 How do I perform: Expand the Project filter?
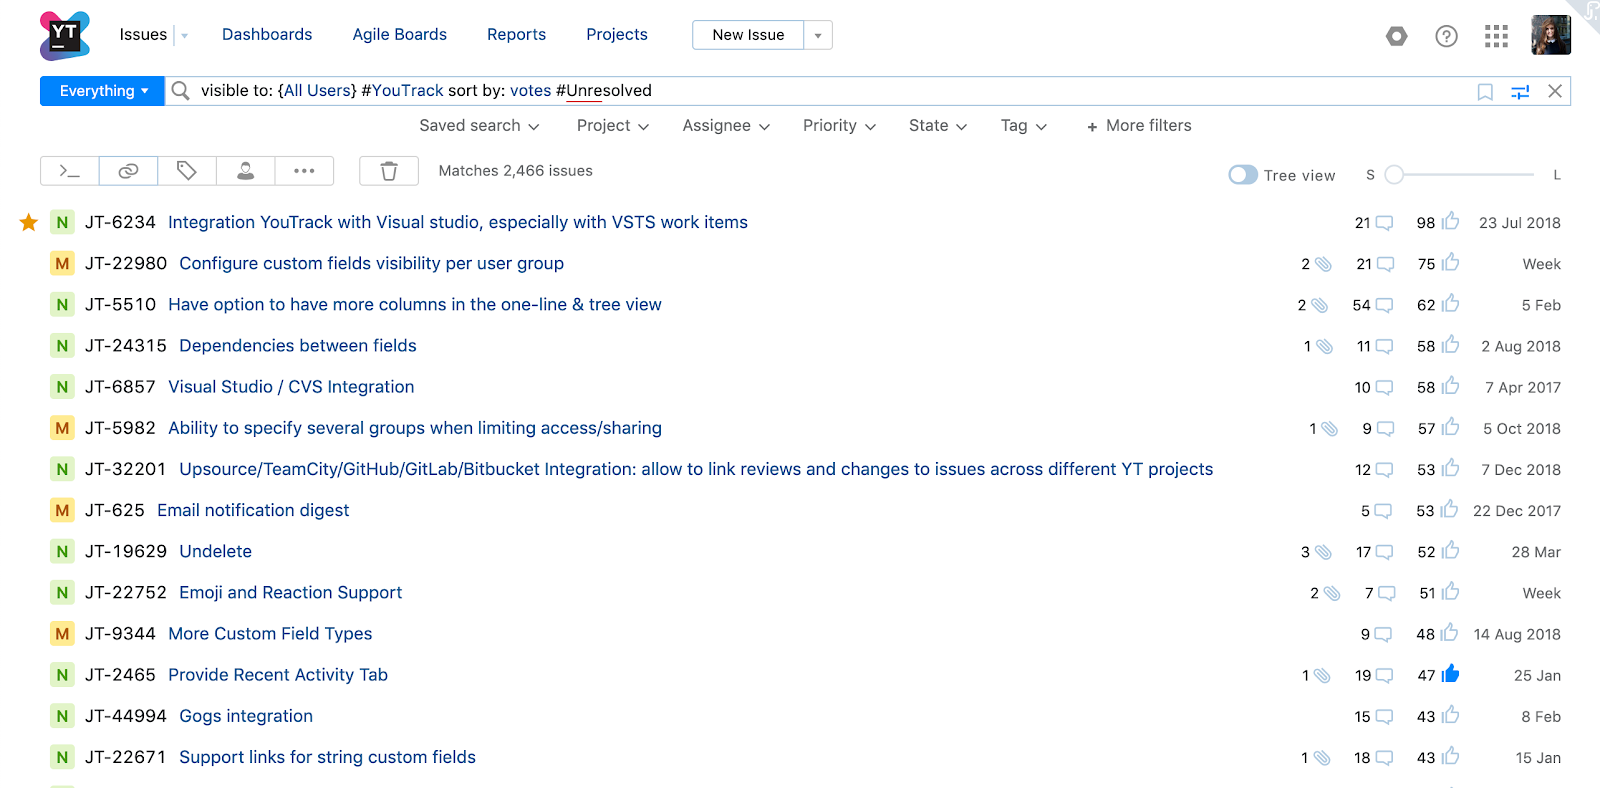[613, 126]
